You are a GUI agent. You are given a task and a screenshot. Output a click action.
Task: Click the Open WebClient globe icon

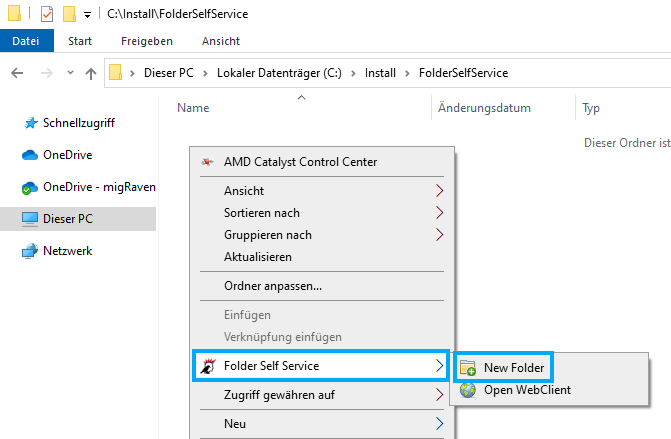(468, 390)
